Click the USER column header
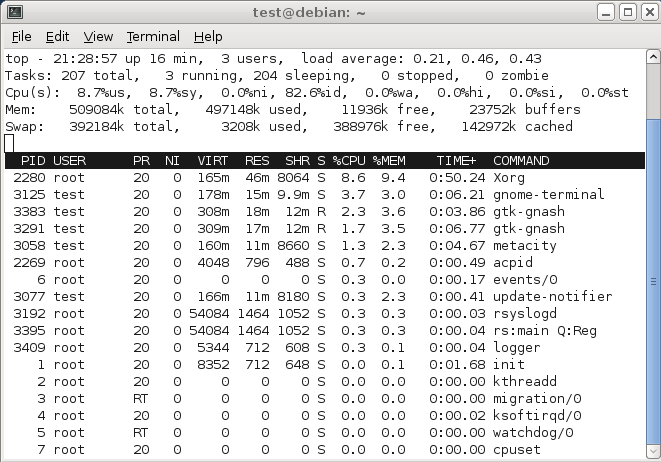 (x=69, y=161)
